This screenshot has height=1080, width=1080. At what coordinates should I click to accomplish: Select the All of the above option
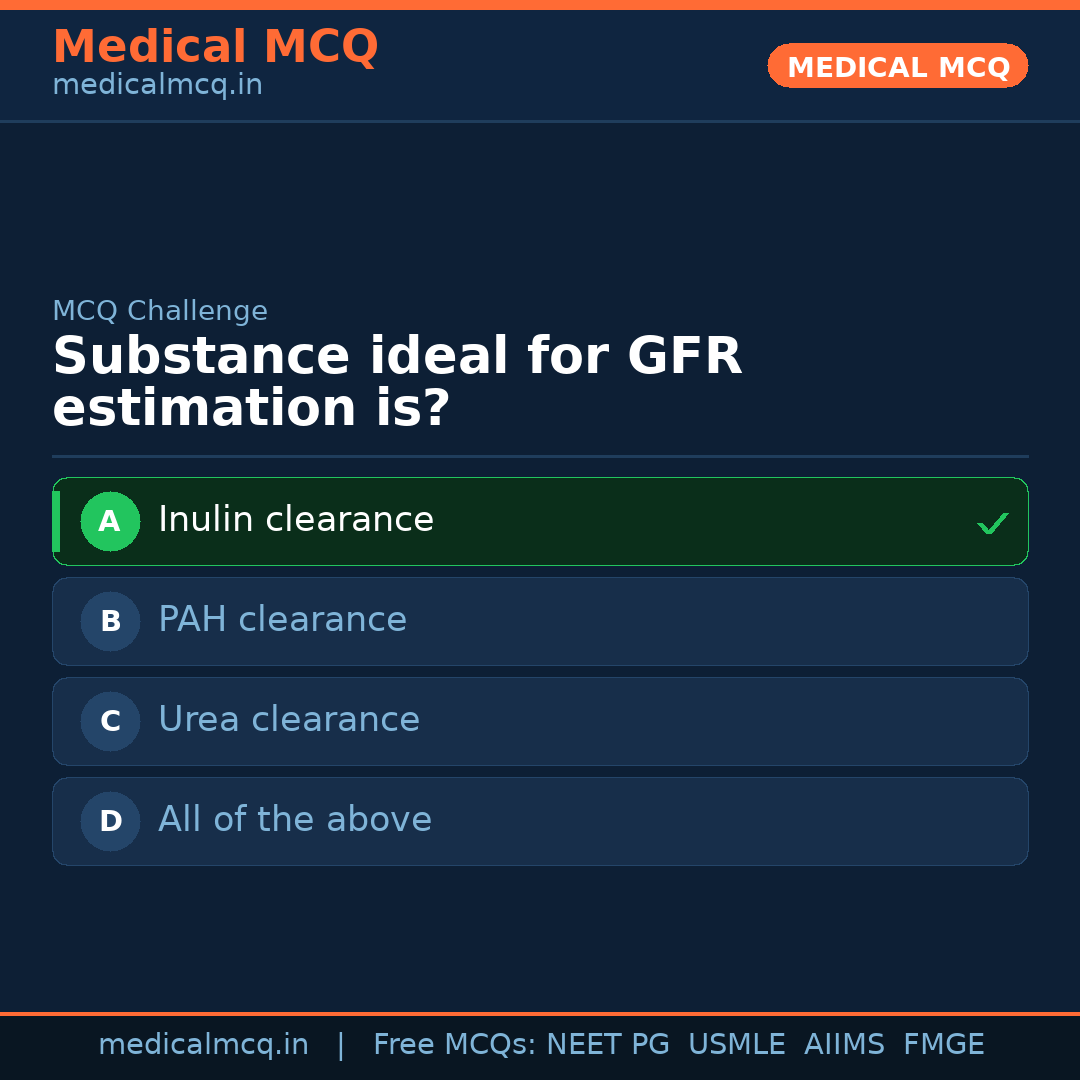click(x=295, y=820)
